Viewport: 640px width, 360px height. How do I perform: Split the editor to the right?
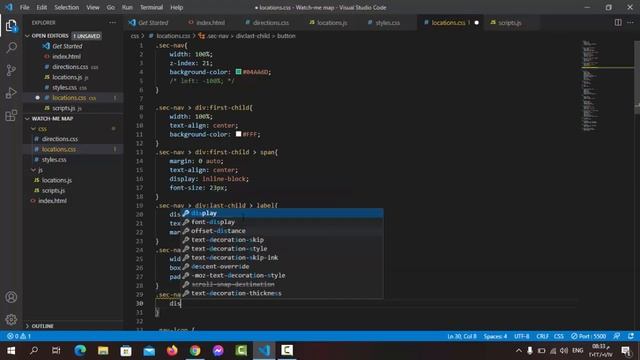pos(618,22)
